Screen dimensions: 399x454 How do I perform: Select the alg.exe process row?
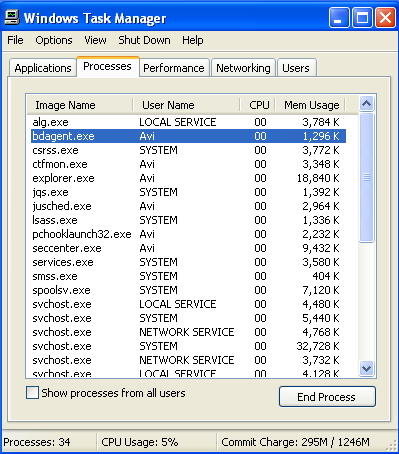coord(188,122)
